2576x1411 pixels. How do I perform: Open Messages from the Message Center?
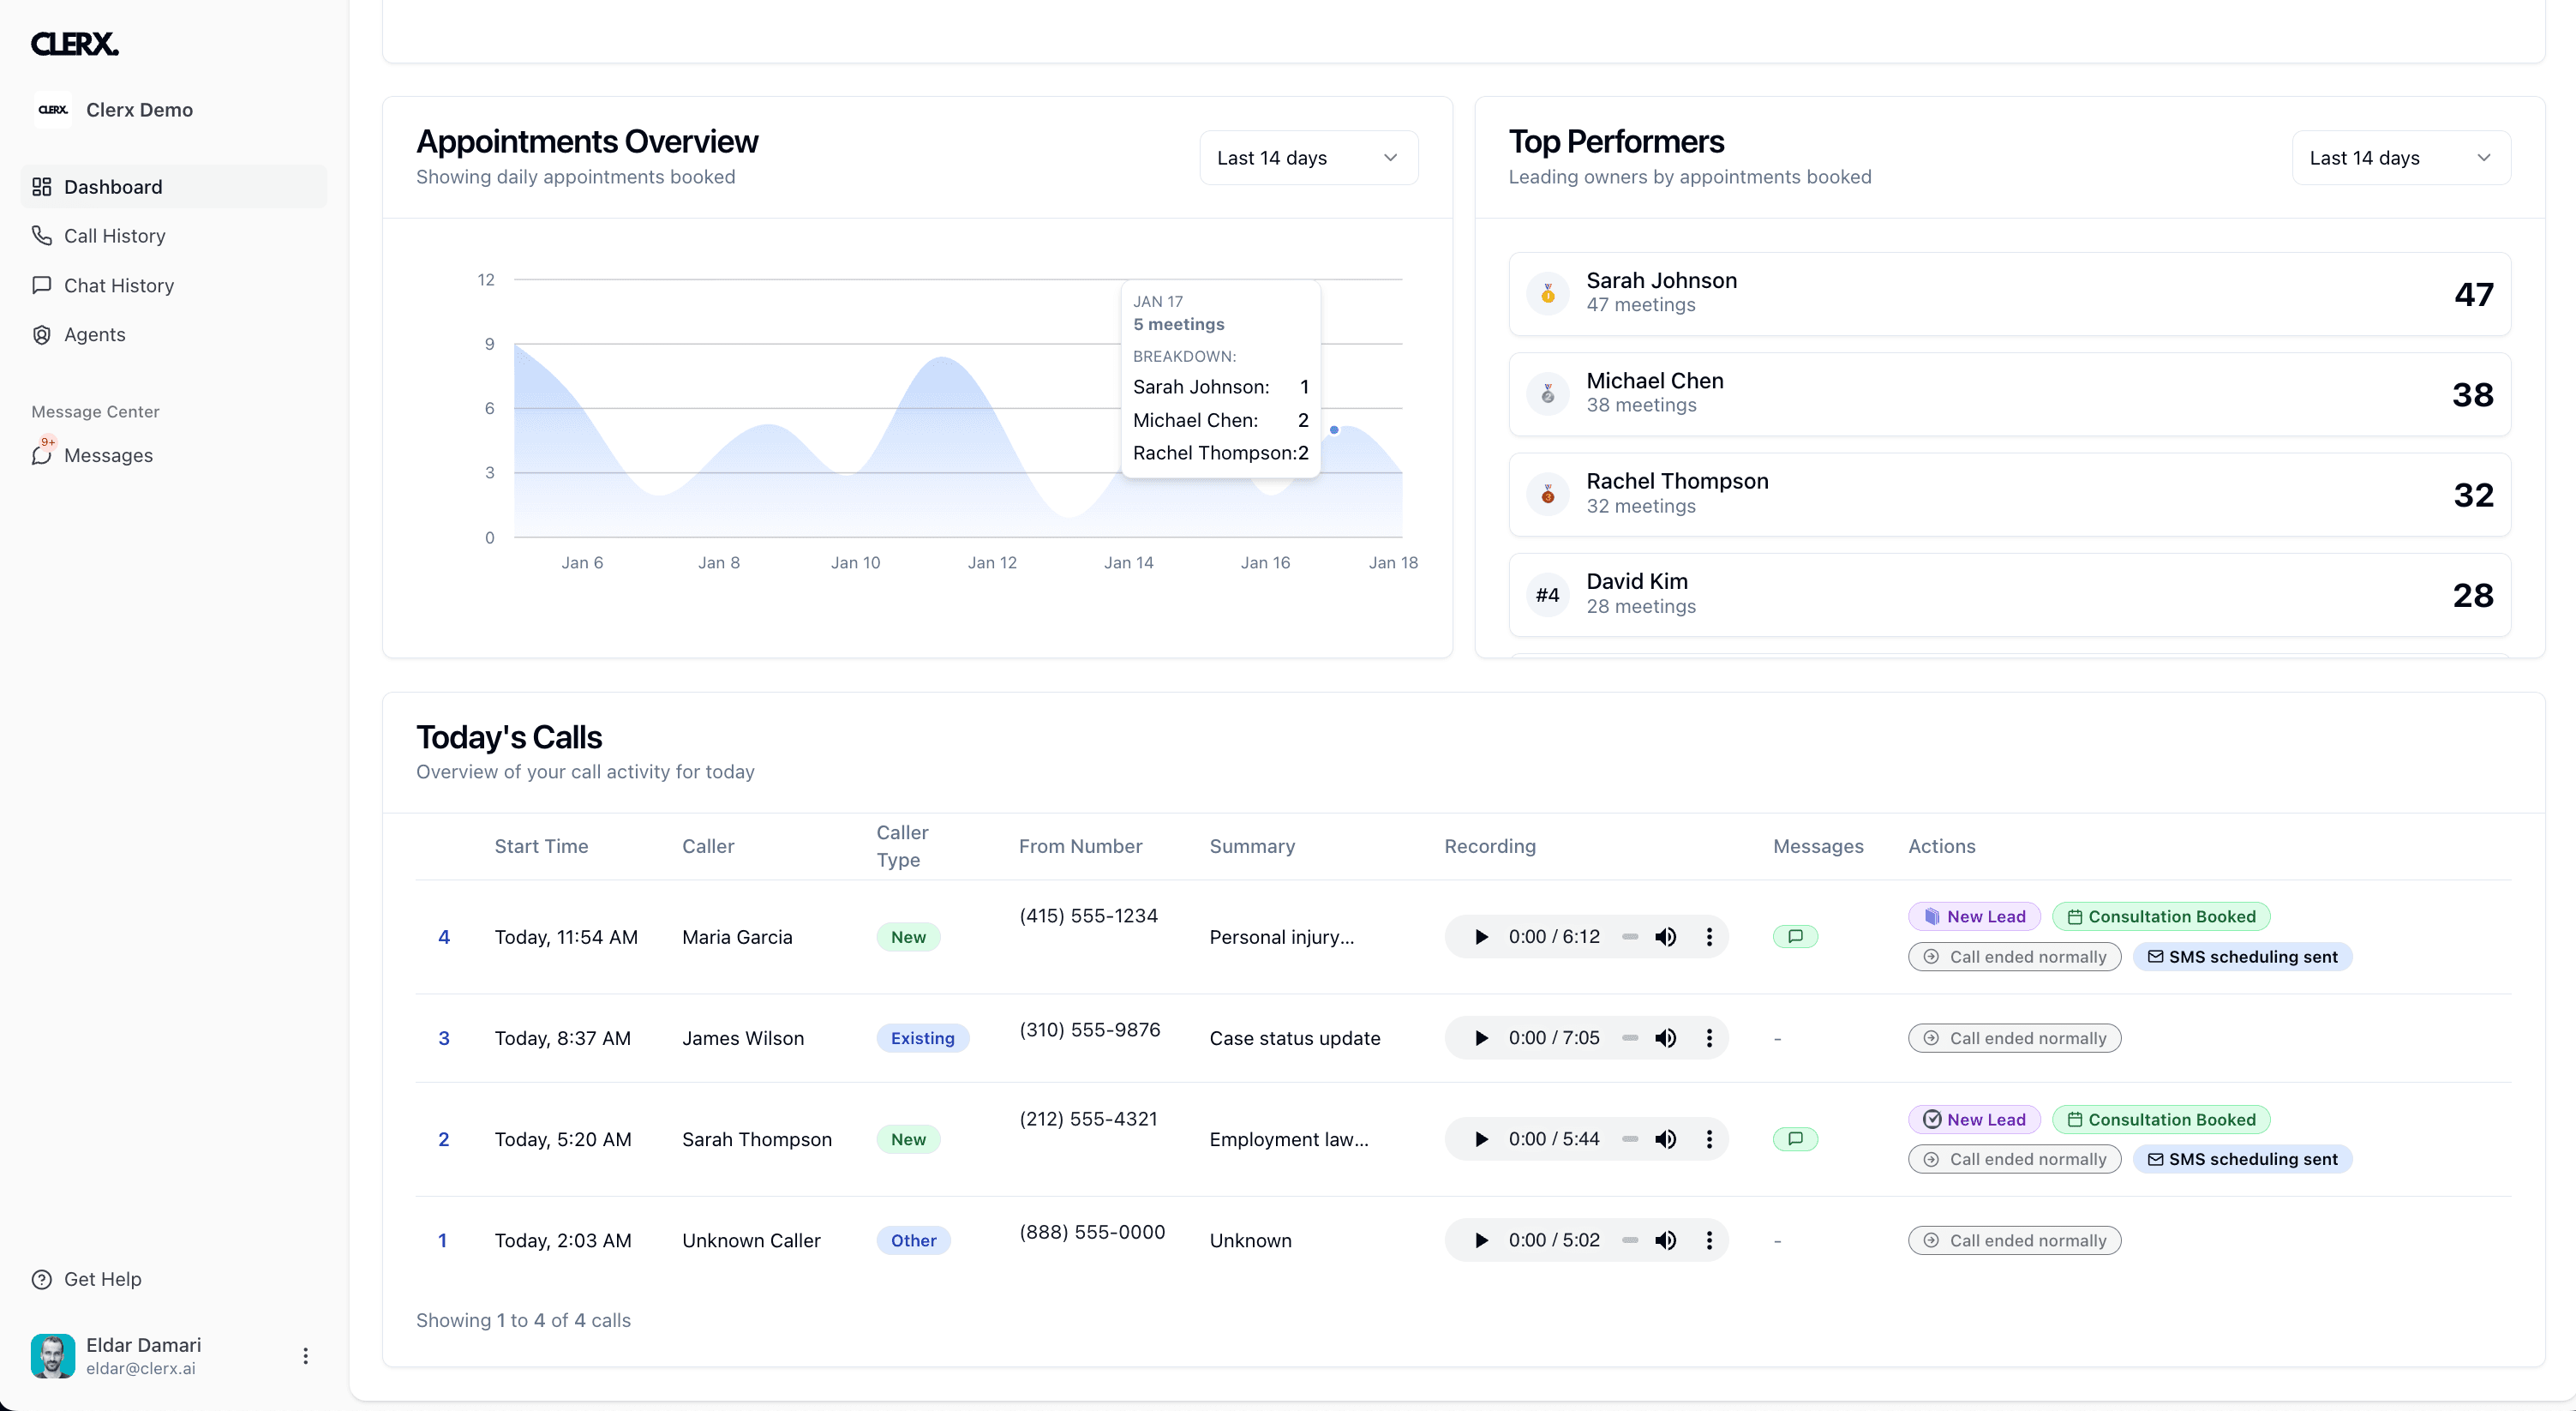(x=108, y=455)
